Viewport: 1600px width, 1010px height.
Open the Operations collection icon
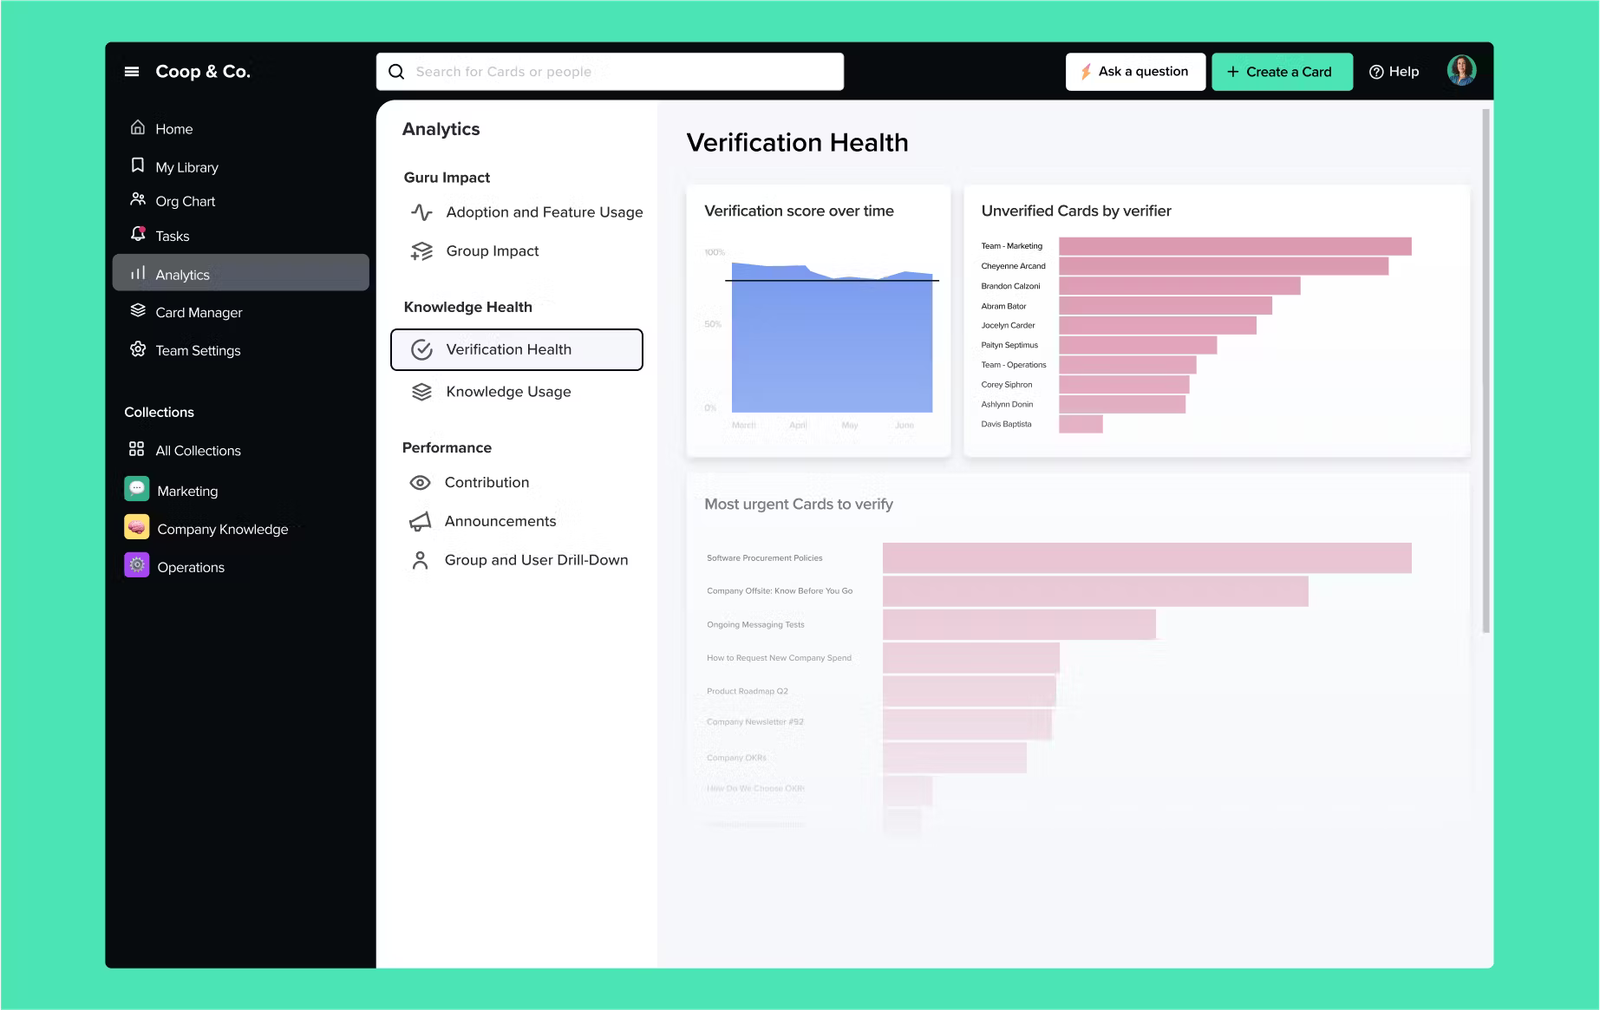[137, 565]
